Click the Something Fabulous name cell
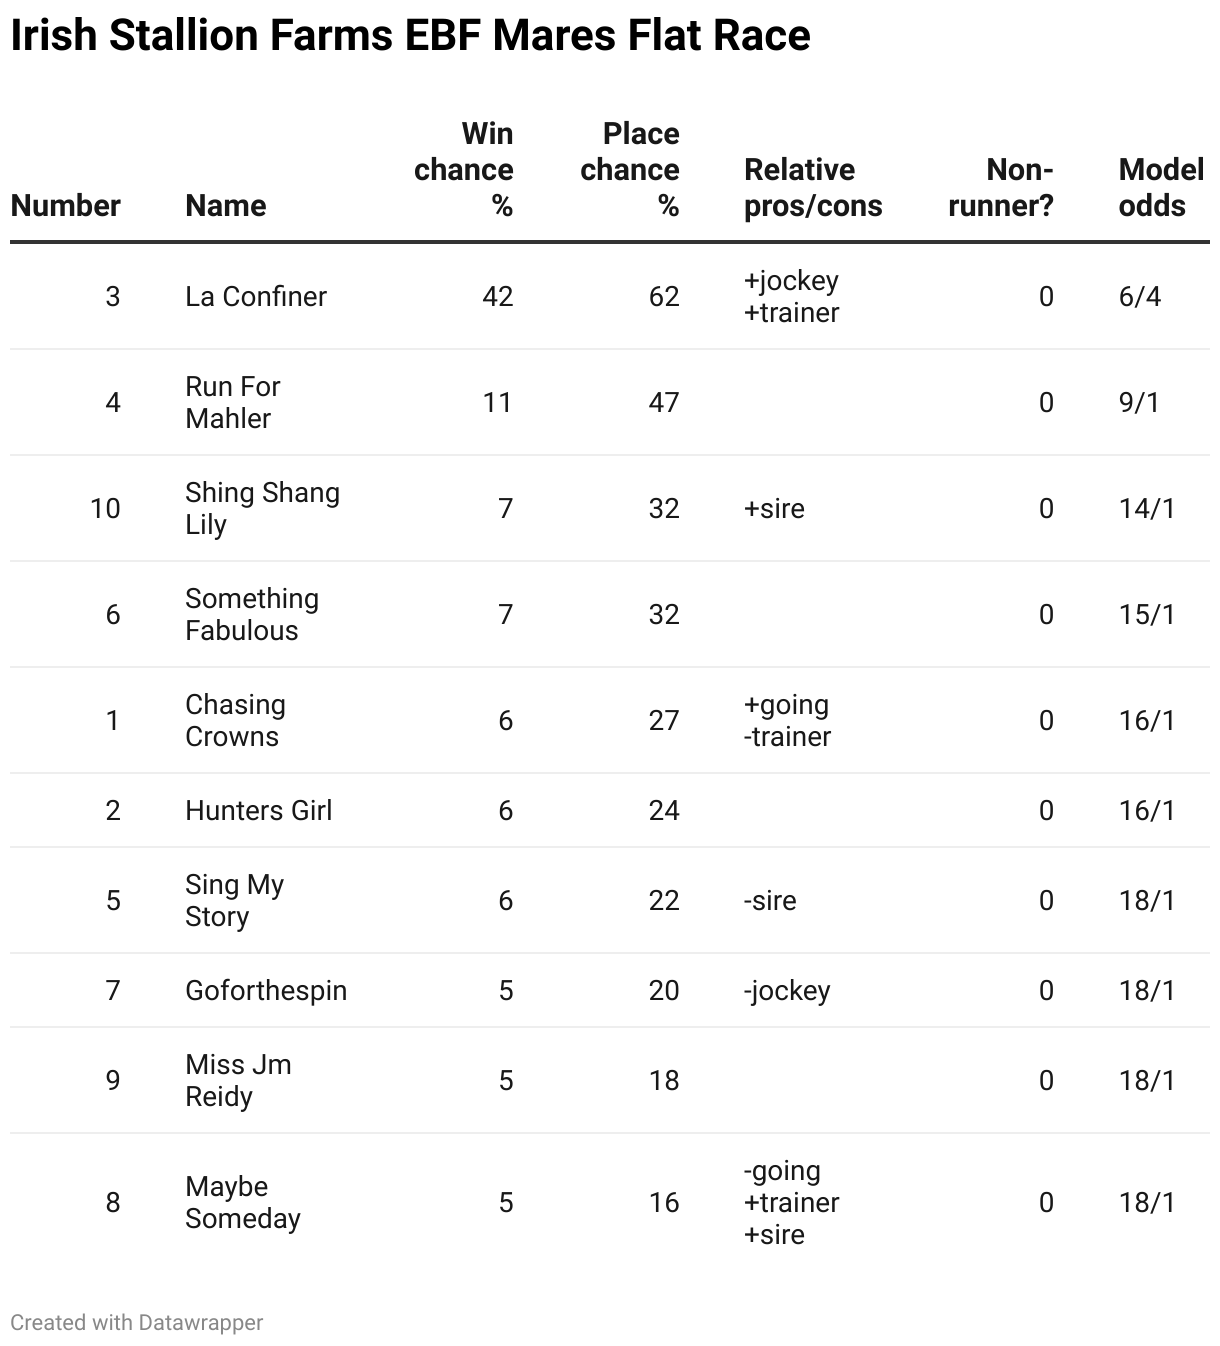1220x1346 pixels. [252, 615]
